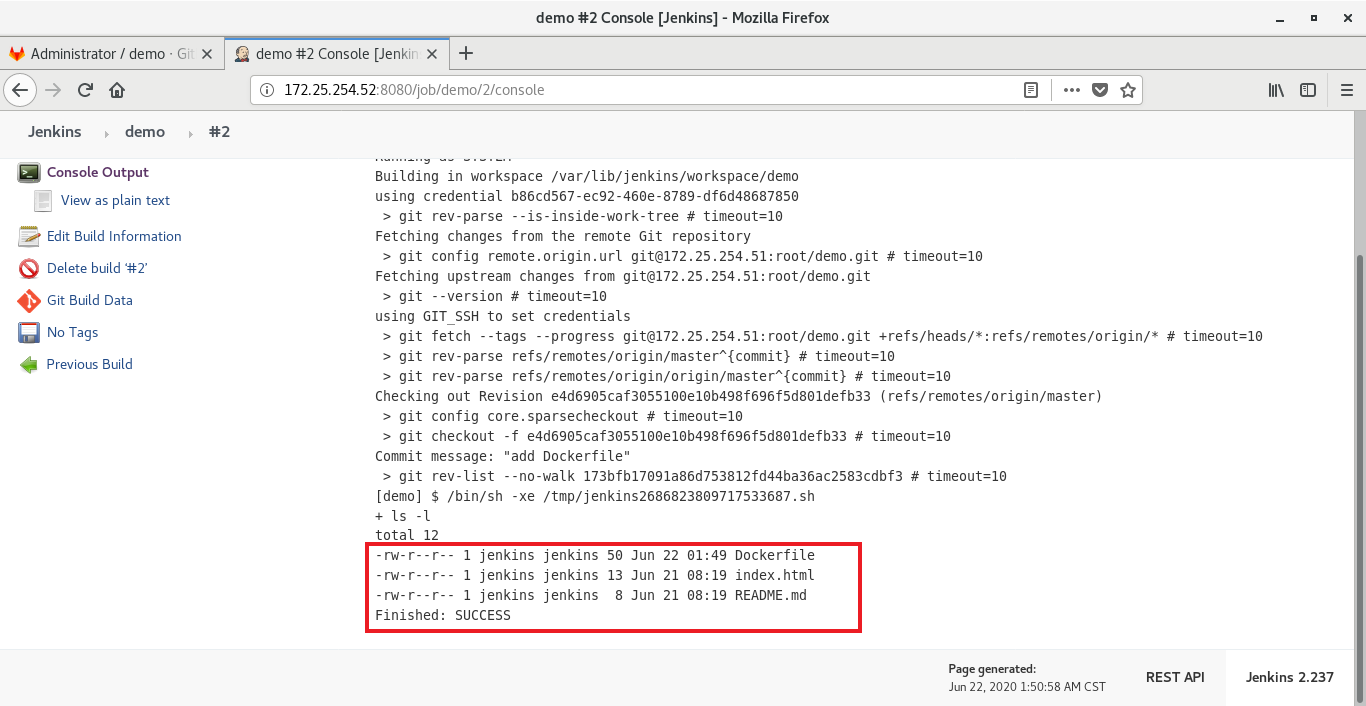Click the green Previous Build arrow icon
Screen dimensions: 1366x706
point(29,365)
